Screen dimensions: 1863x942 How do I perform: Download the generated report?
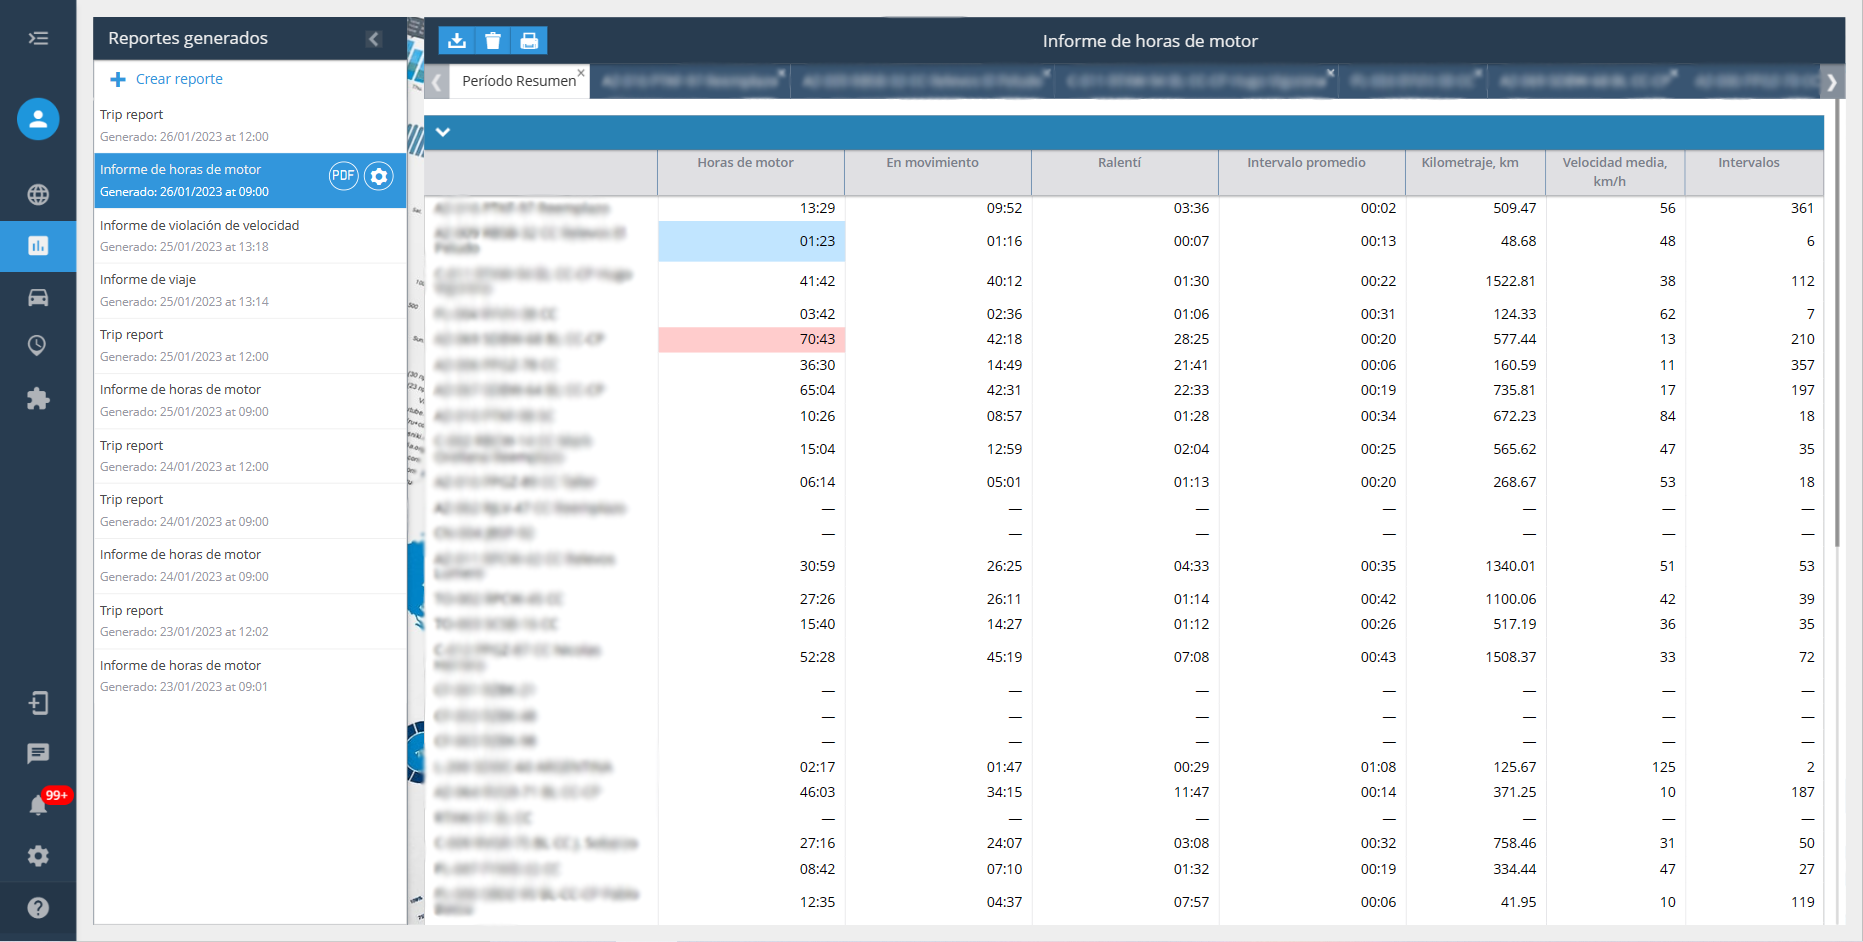click(457, 40)
